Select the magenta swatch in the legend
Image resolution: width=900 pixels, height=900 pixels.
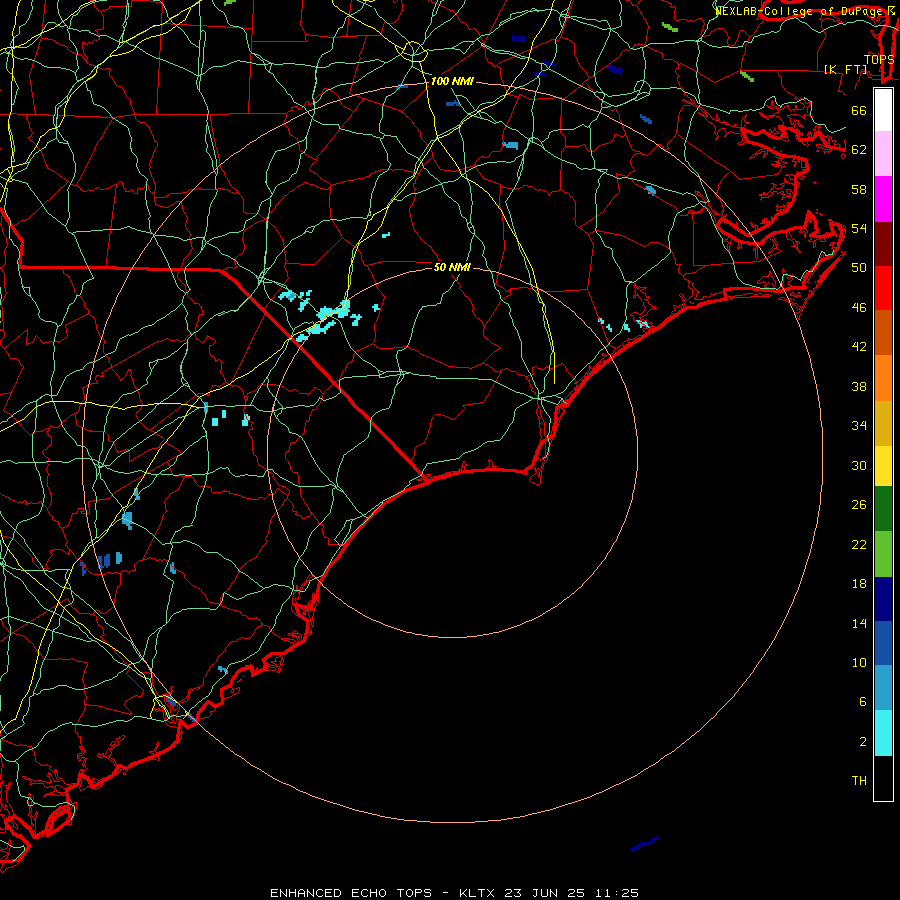(883, 199)
